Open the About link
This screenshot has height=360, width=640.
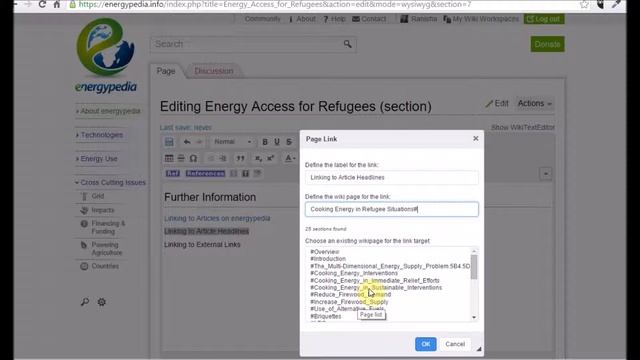(302, 19)
